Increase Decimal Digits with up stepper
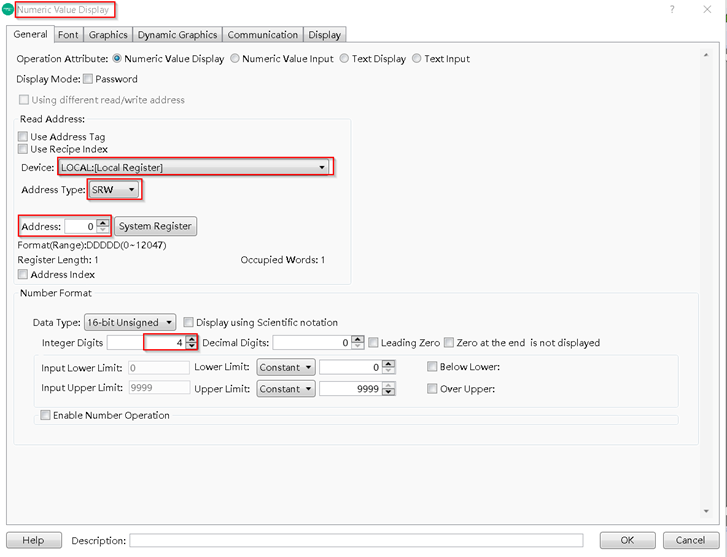Viewport: 727px width, 557px height. (358, 338)
